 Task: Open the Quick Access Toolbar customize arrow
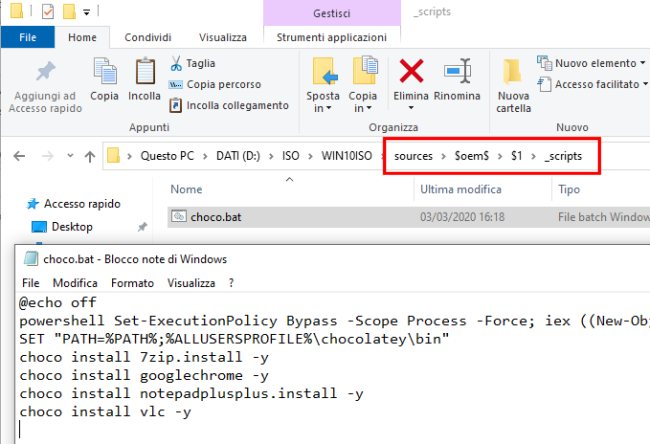click(86, 12)
